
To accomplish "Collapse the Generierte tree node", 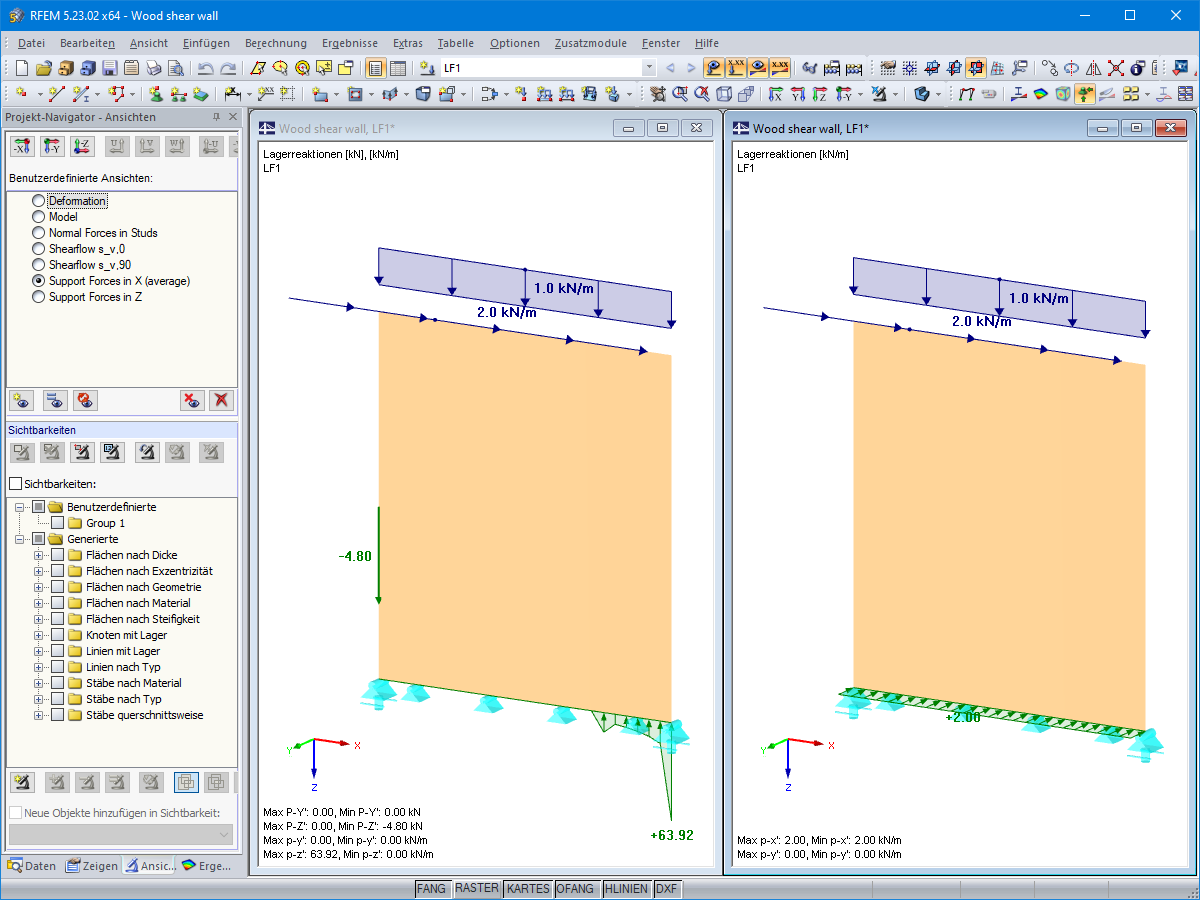I will (20, 539).
